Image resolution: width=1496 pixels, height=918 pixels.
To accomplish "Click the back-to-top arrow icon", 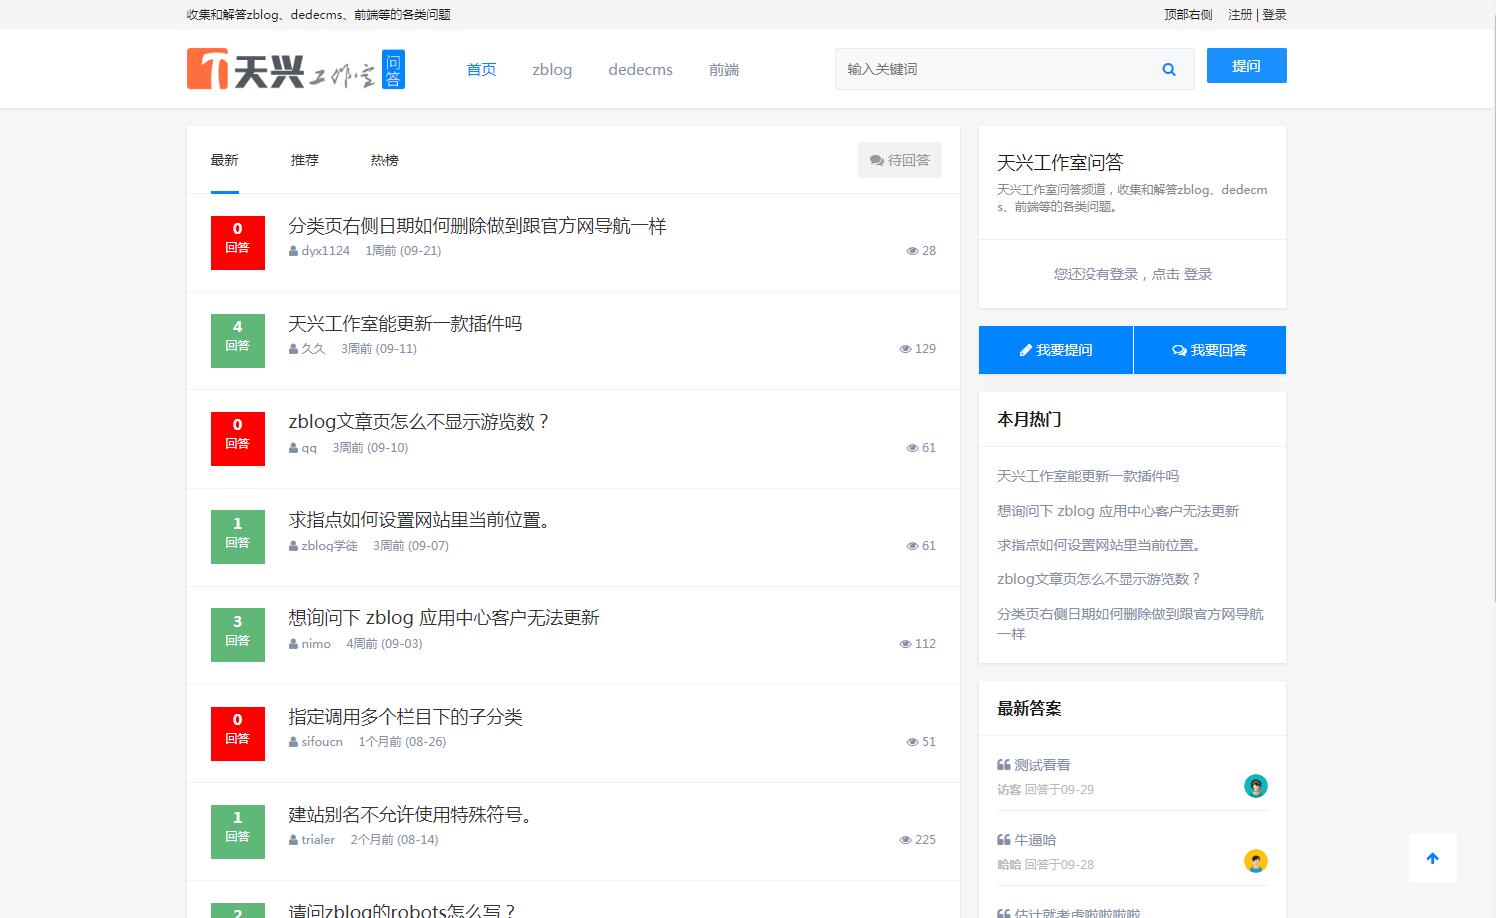I will pyautogui.click(x=1432, y=858).
